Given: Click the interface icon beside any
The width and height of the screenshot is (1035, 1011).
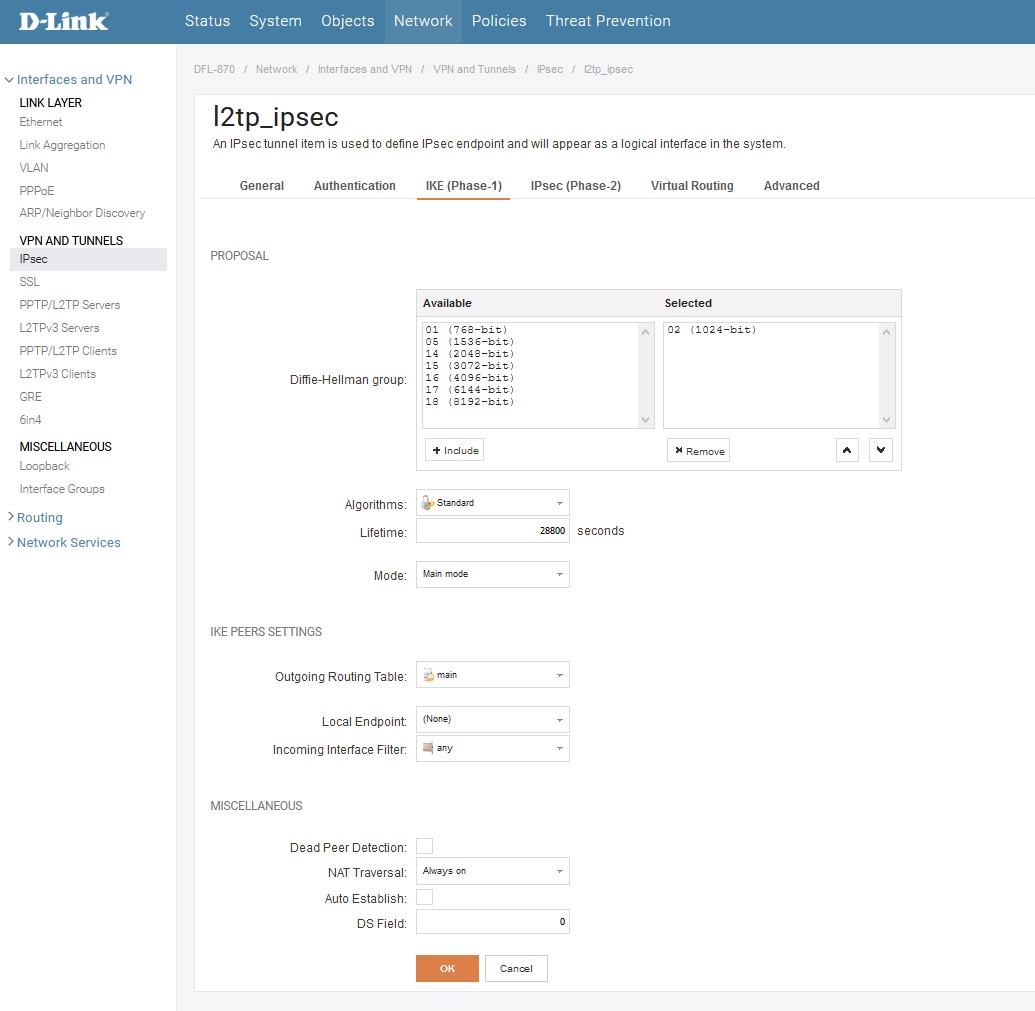Looking at the screenshot, I should pyautogui.click(x=428, y=748).
